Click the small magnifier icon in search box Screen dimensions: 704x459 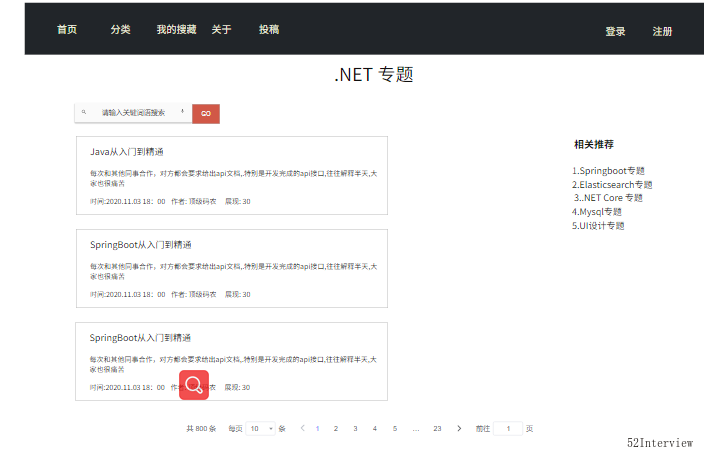(84, 112)
